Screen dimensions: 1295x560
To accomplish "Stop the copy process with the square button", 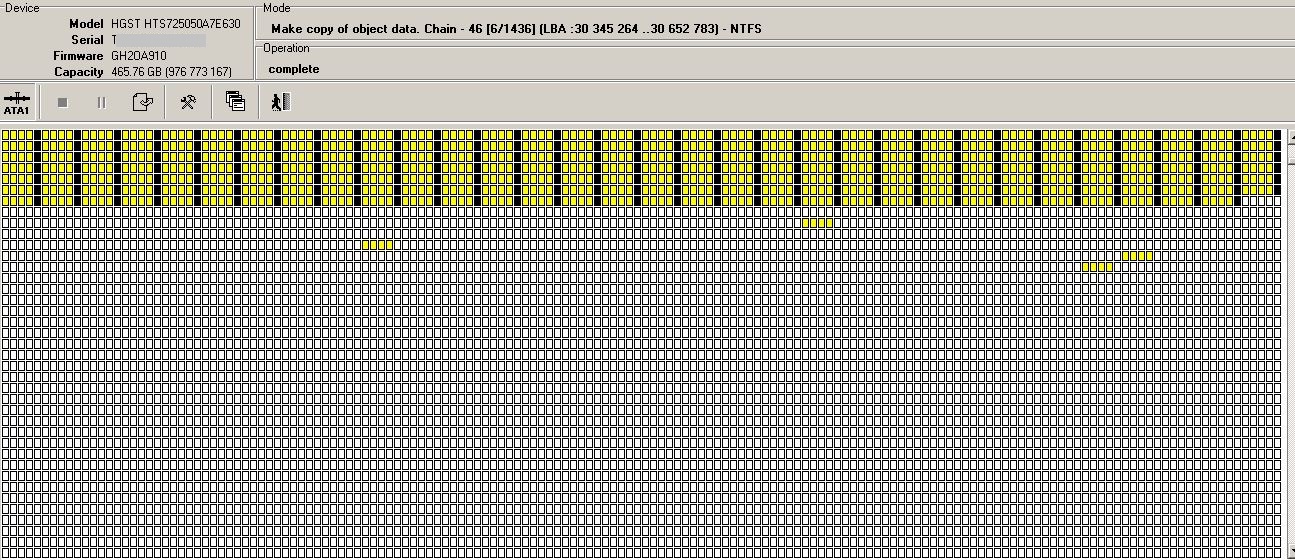I will click(x=63, y=102).
